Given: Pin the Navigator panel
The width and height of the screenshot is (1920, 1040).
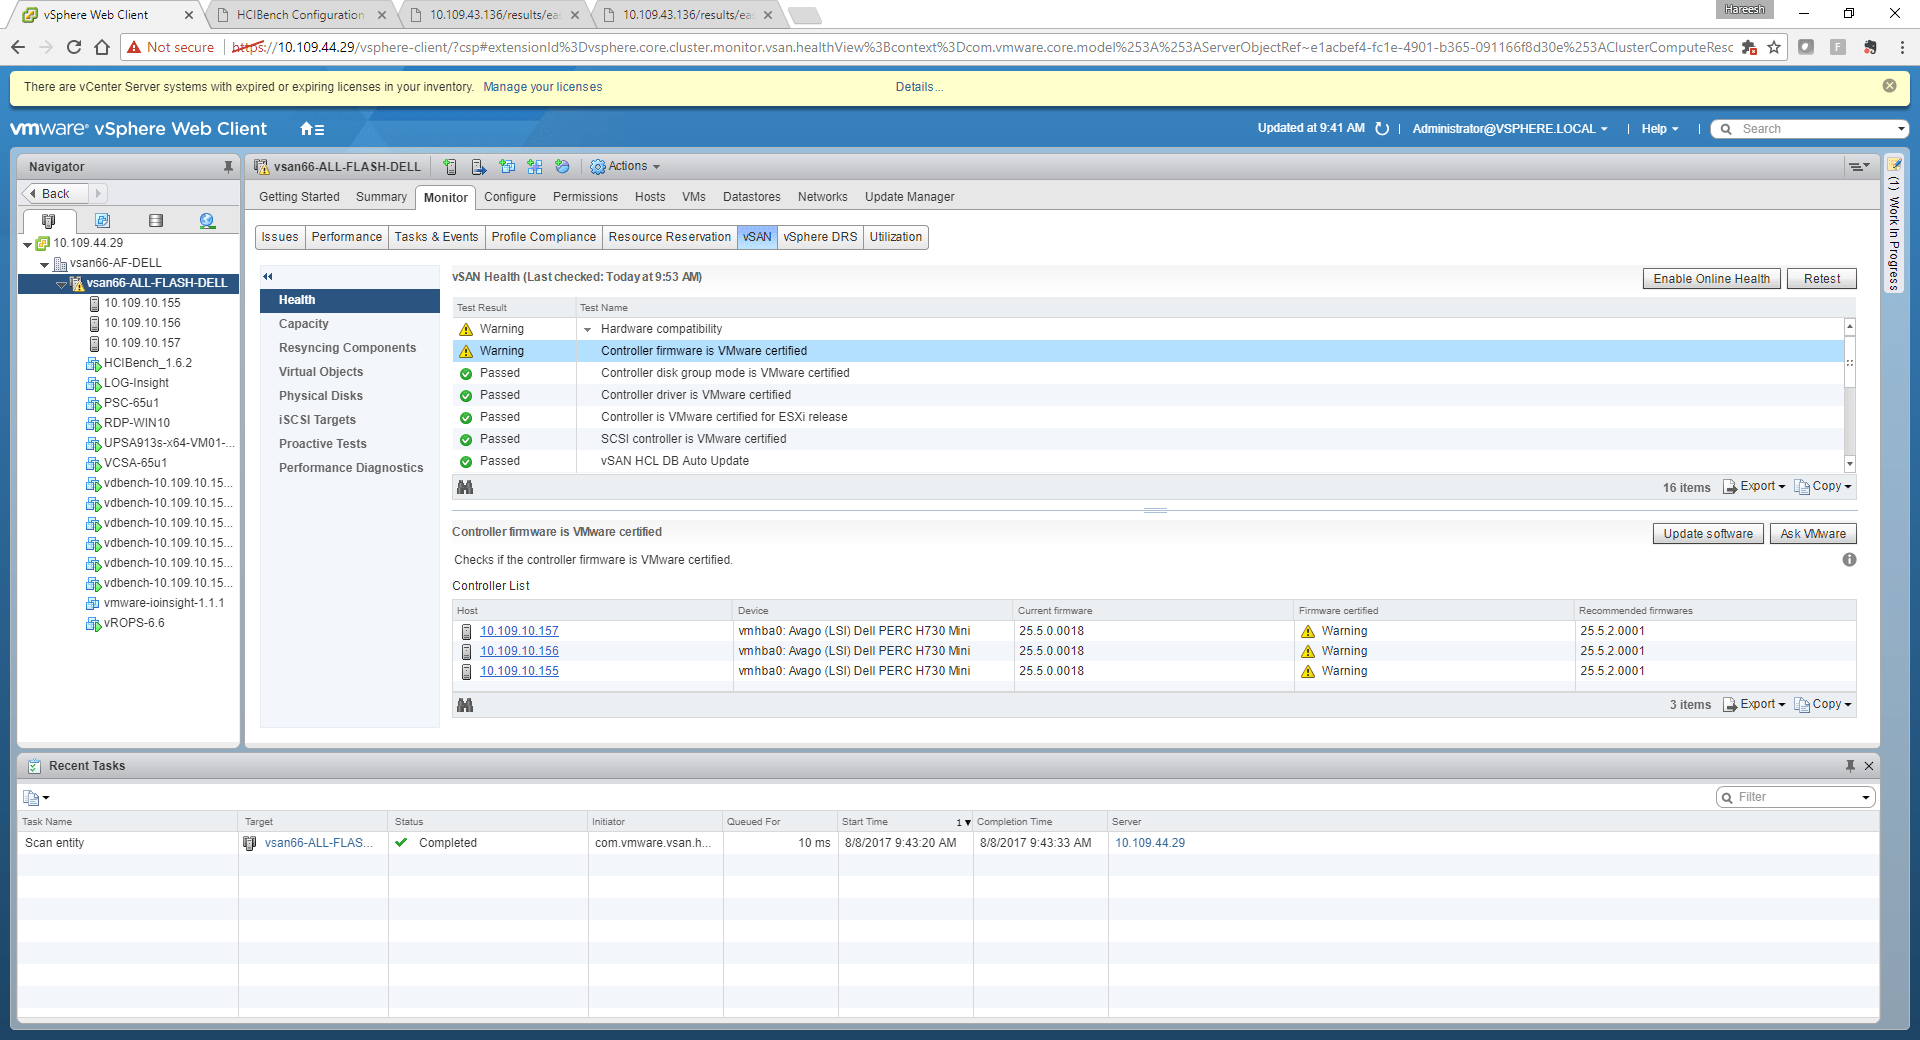Looking at the screenshot, I should click(228, 167).
